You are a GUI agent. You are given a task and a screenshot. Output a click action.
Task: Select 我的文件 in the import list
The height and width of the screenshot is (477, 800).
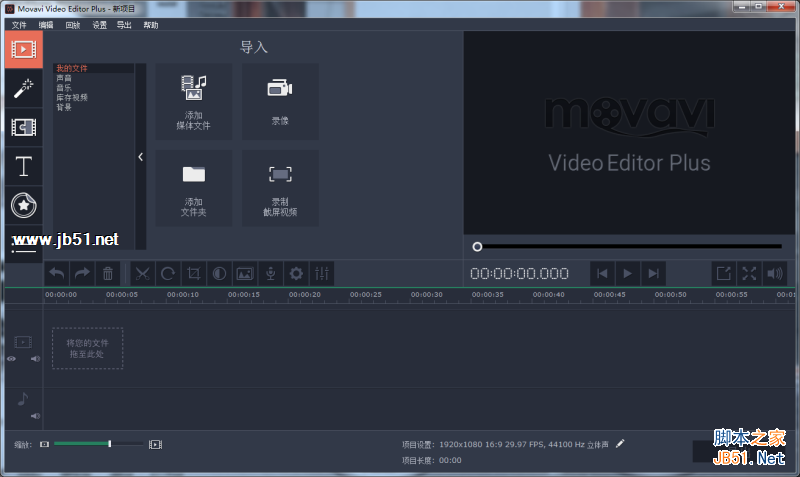click(93, 68)
